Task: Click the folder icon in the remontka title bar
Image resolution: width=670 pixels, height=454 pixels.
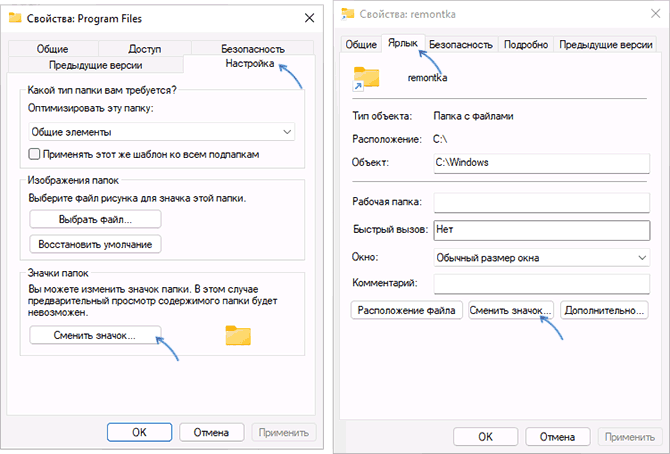Action: [x=348, y=13]
